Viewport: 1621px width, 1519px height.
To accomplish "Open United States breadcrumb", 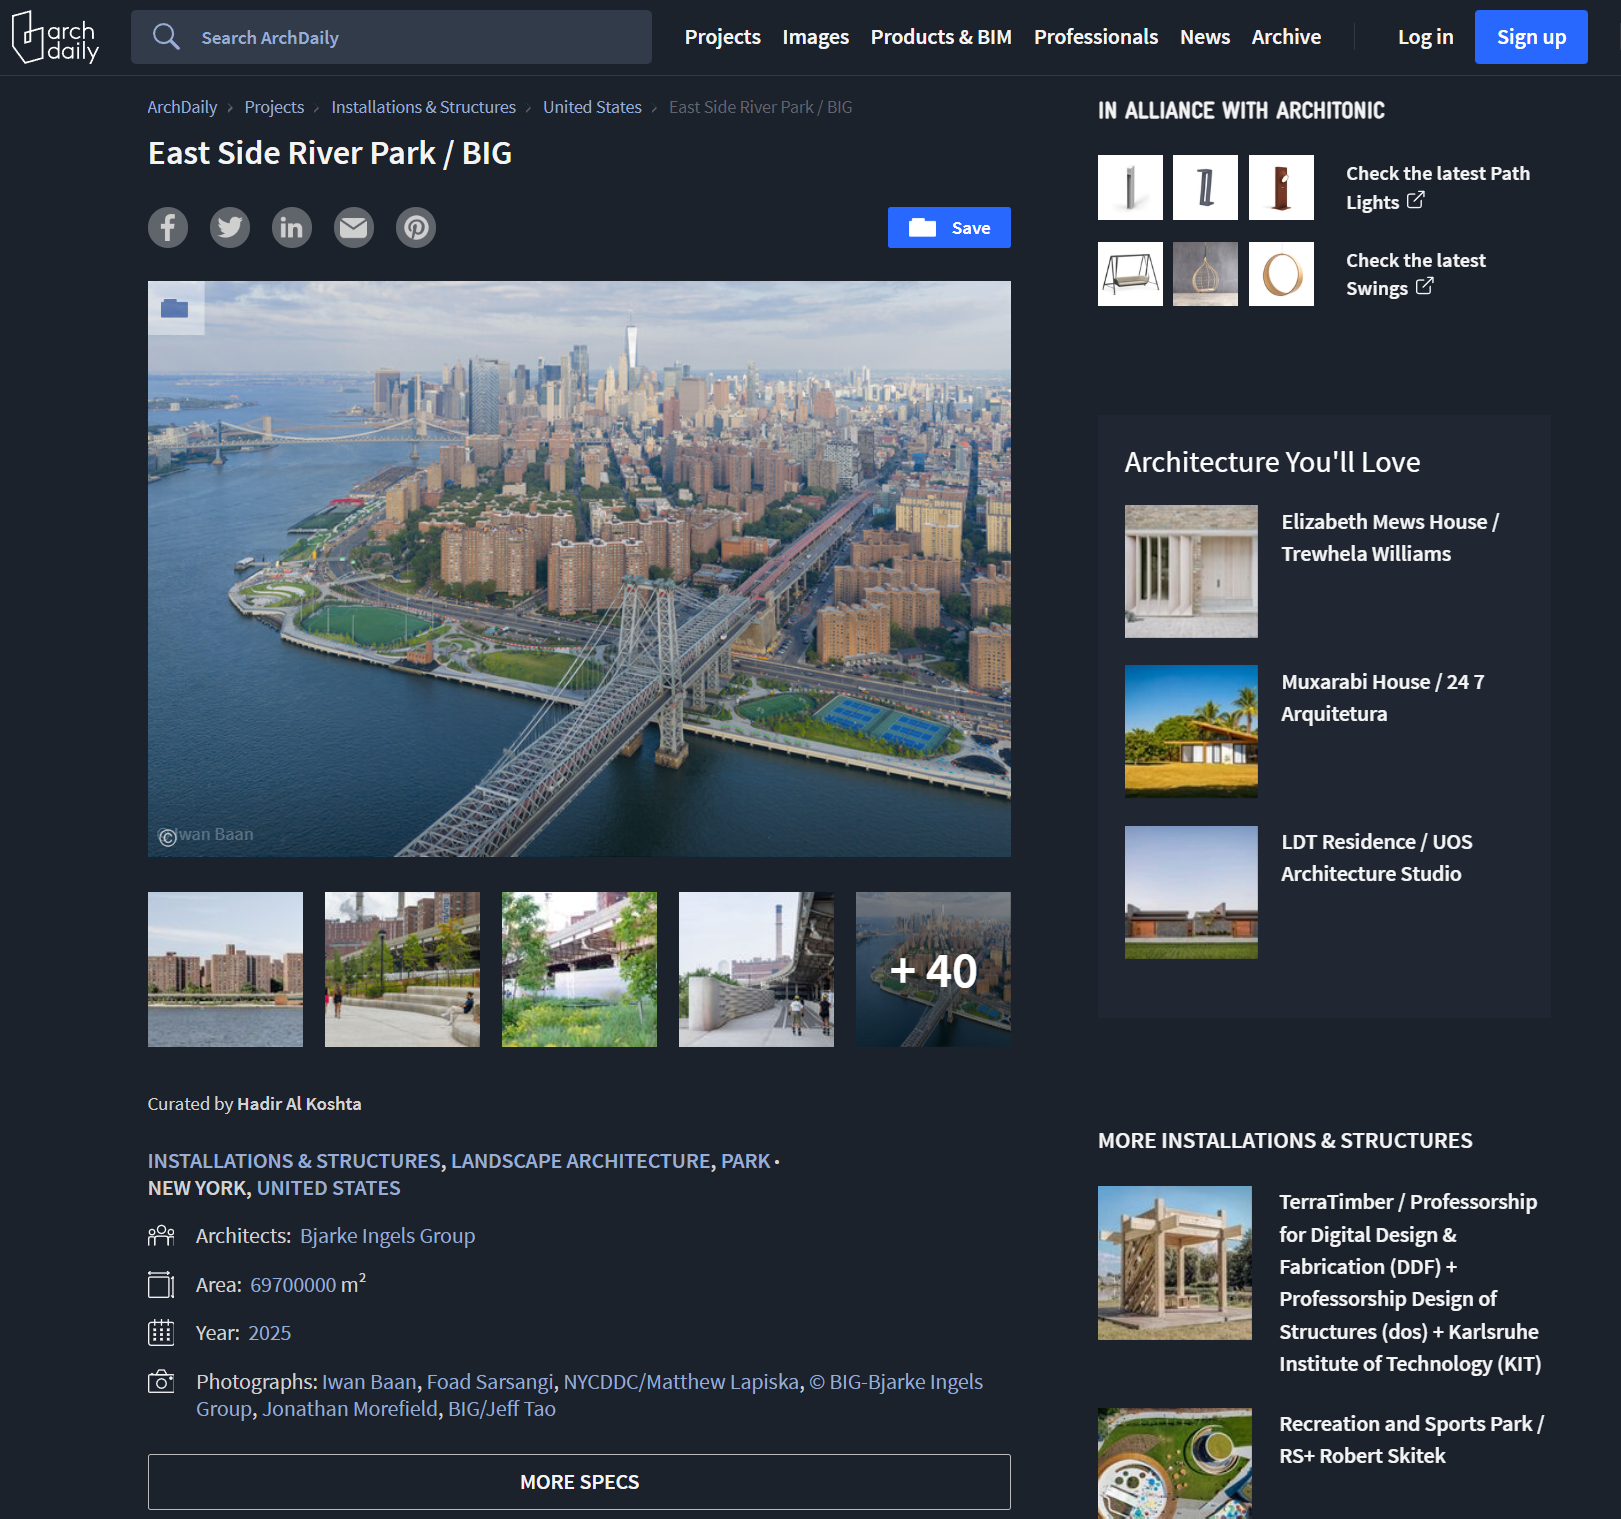I will (592, 107).
